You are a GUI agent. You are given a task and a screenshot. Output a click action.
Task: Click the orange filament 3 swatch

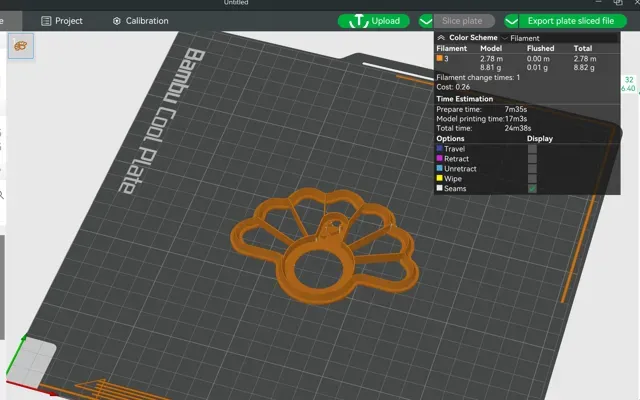[440, 58]
